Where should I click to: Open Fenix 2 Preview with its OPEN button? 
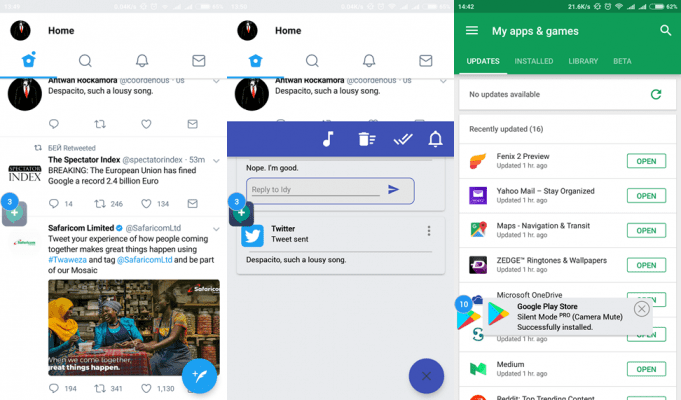(646, 161)
